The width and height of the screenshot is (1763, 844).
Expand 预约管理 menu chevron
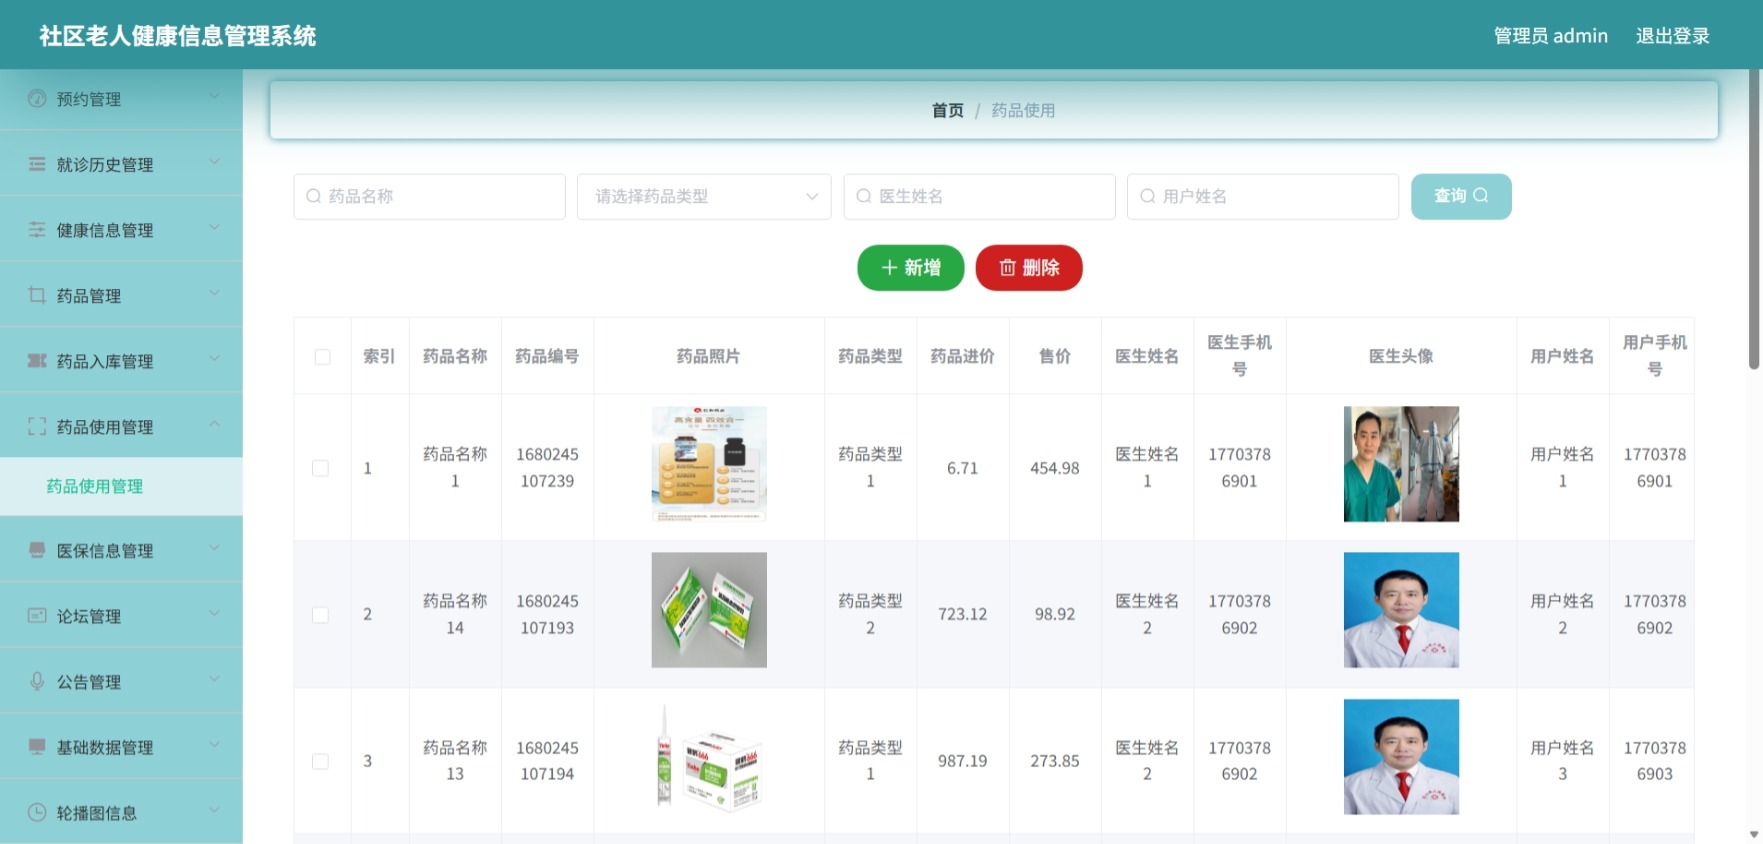(214, 96)
